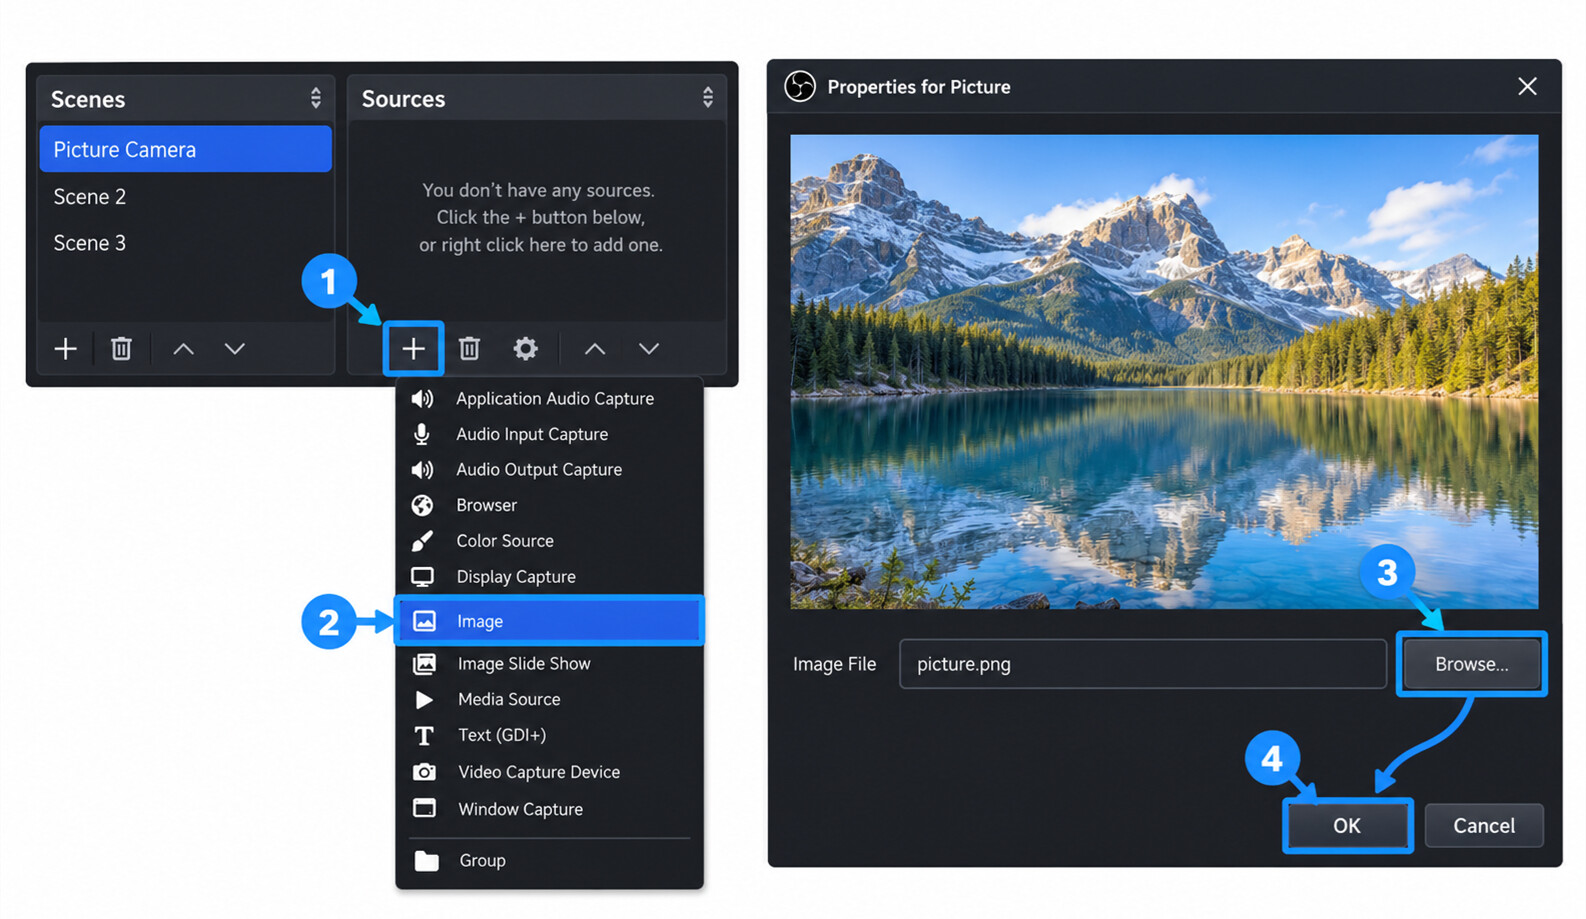This screenshot has height=919, width=1586.
Task: Choose Audio Output Capture from the source menu
Action: click(549, 470)
